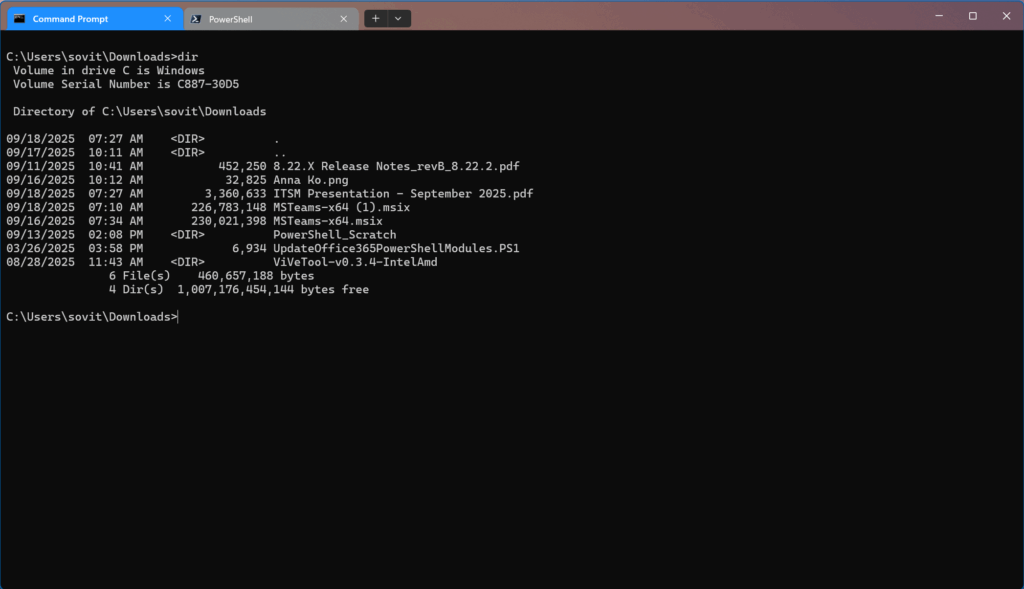Image resolution: width=1024 pixels, height=589 pixels.
Task: Click the blinking cursor at the command prompt
Action: (178, 316)
